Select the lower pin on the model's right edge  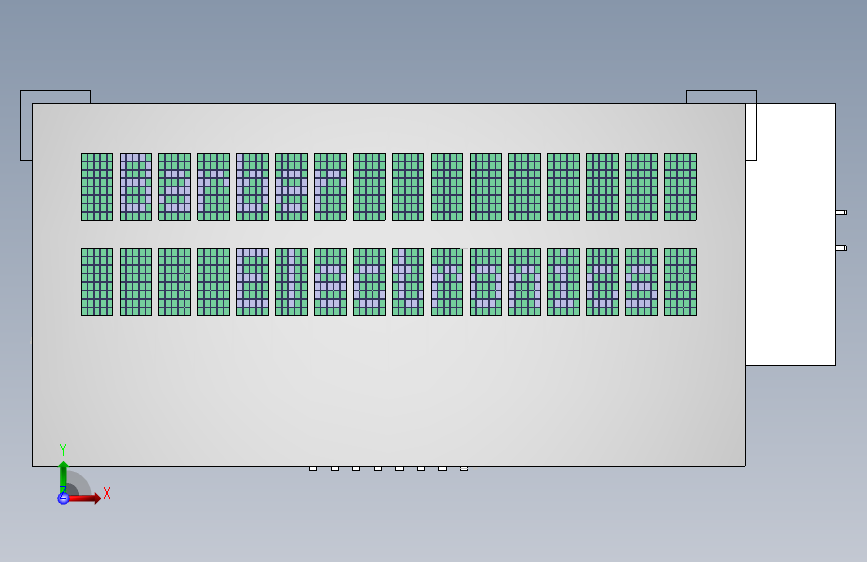(x=841, y=248)
